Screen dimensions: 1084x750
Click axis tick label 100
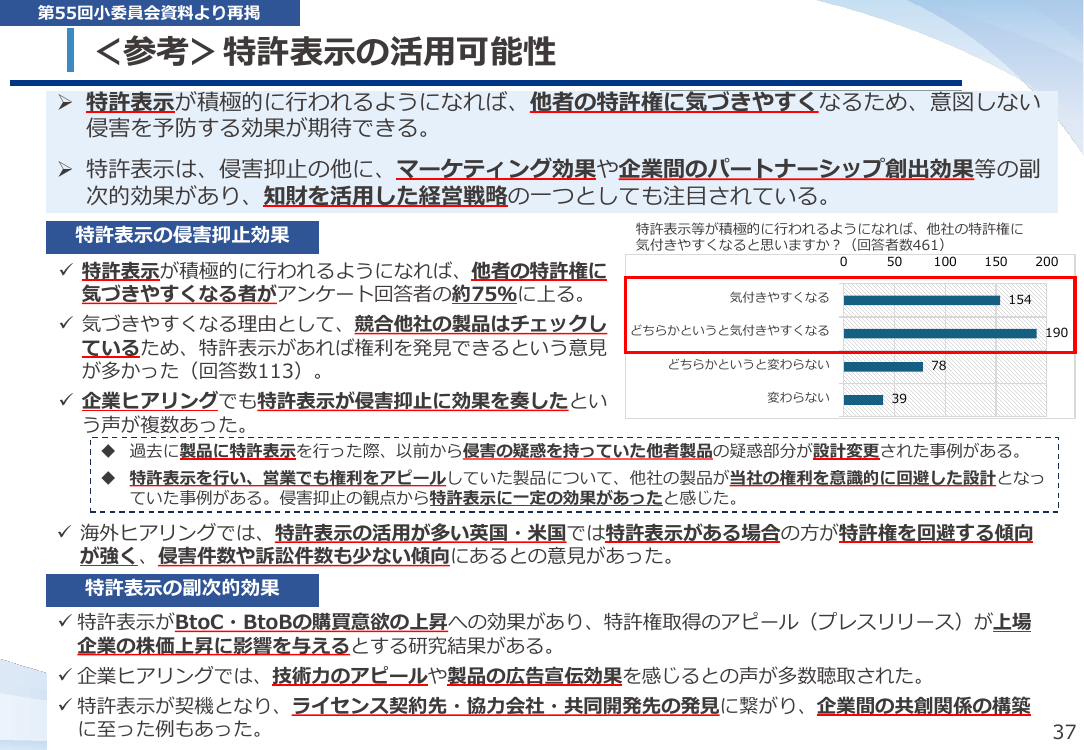945,262
